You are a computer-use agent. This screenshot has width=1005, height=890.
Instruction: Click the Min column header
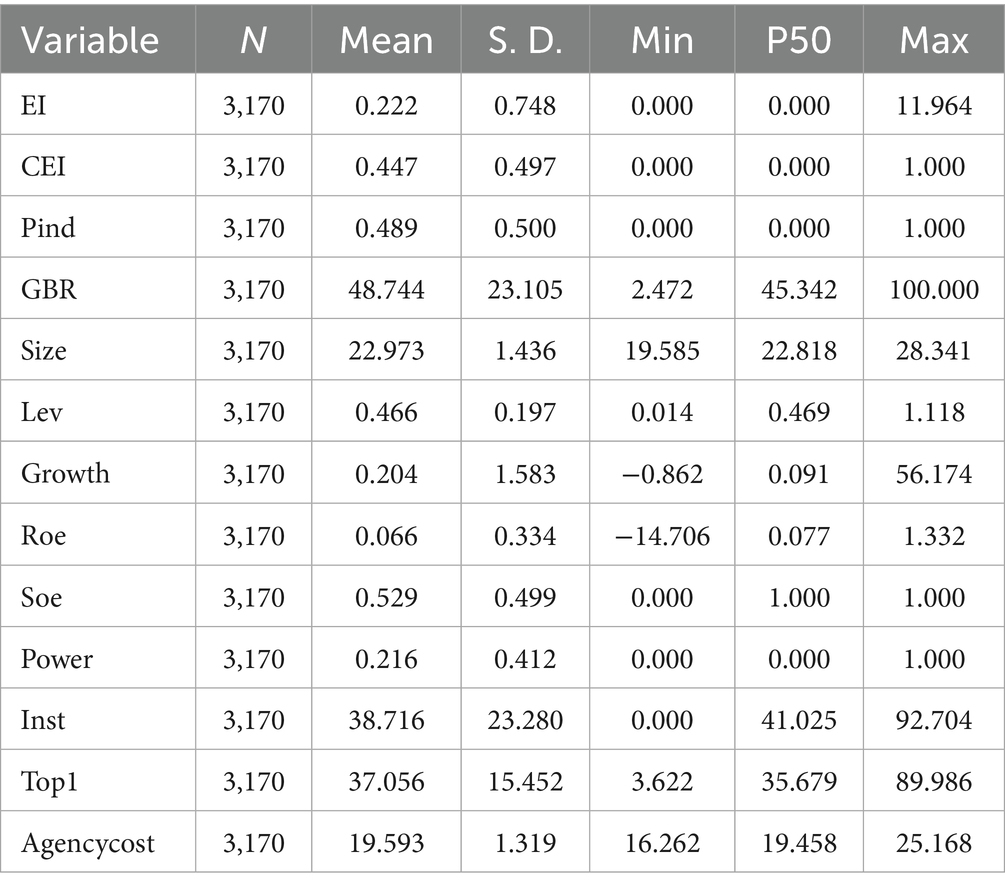663,40
